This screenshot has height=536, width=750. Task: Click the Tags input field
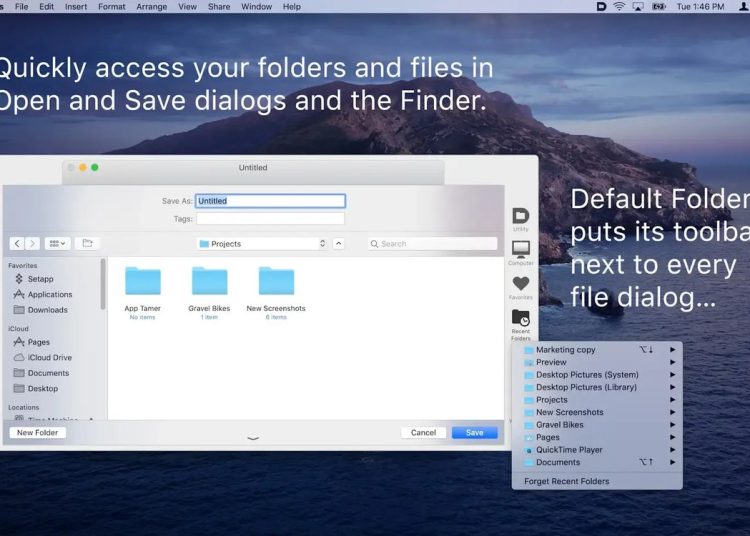(x=270, y=218)
